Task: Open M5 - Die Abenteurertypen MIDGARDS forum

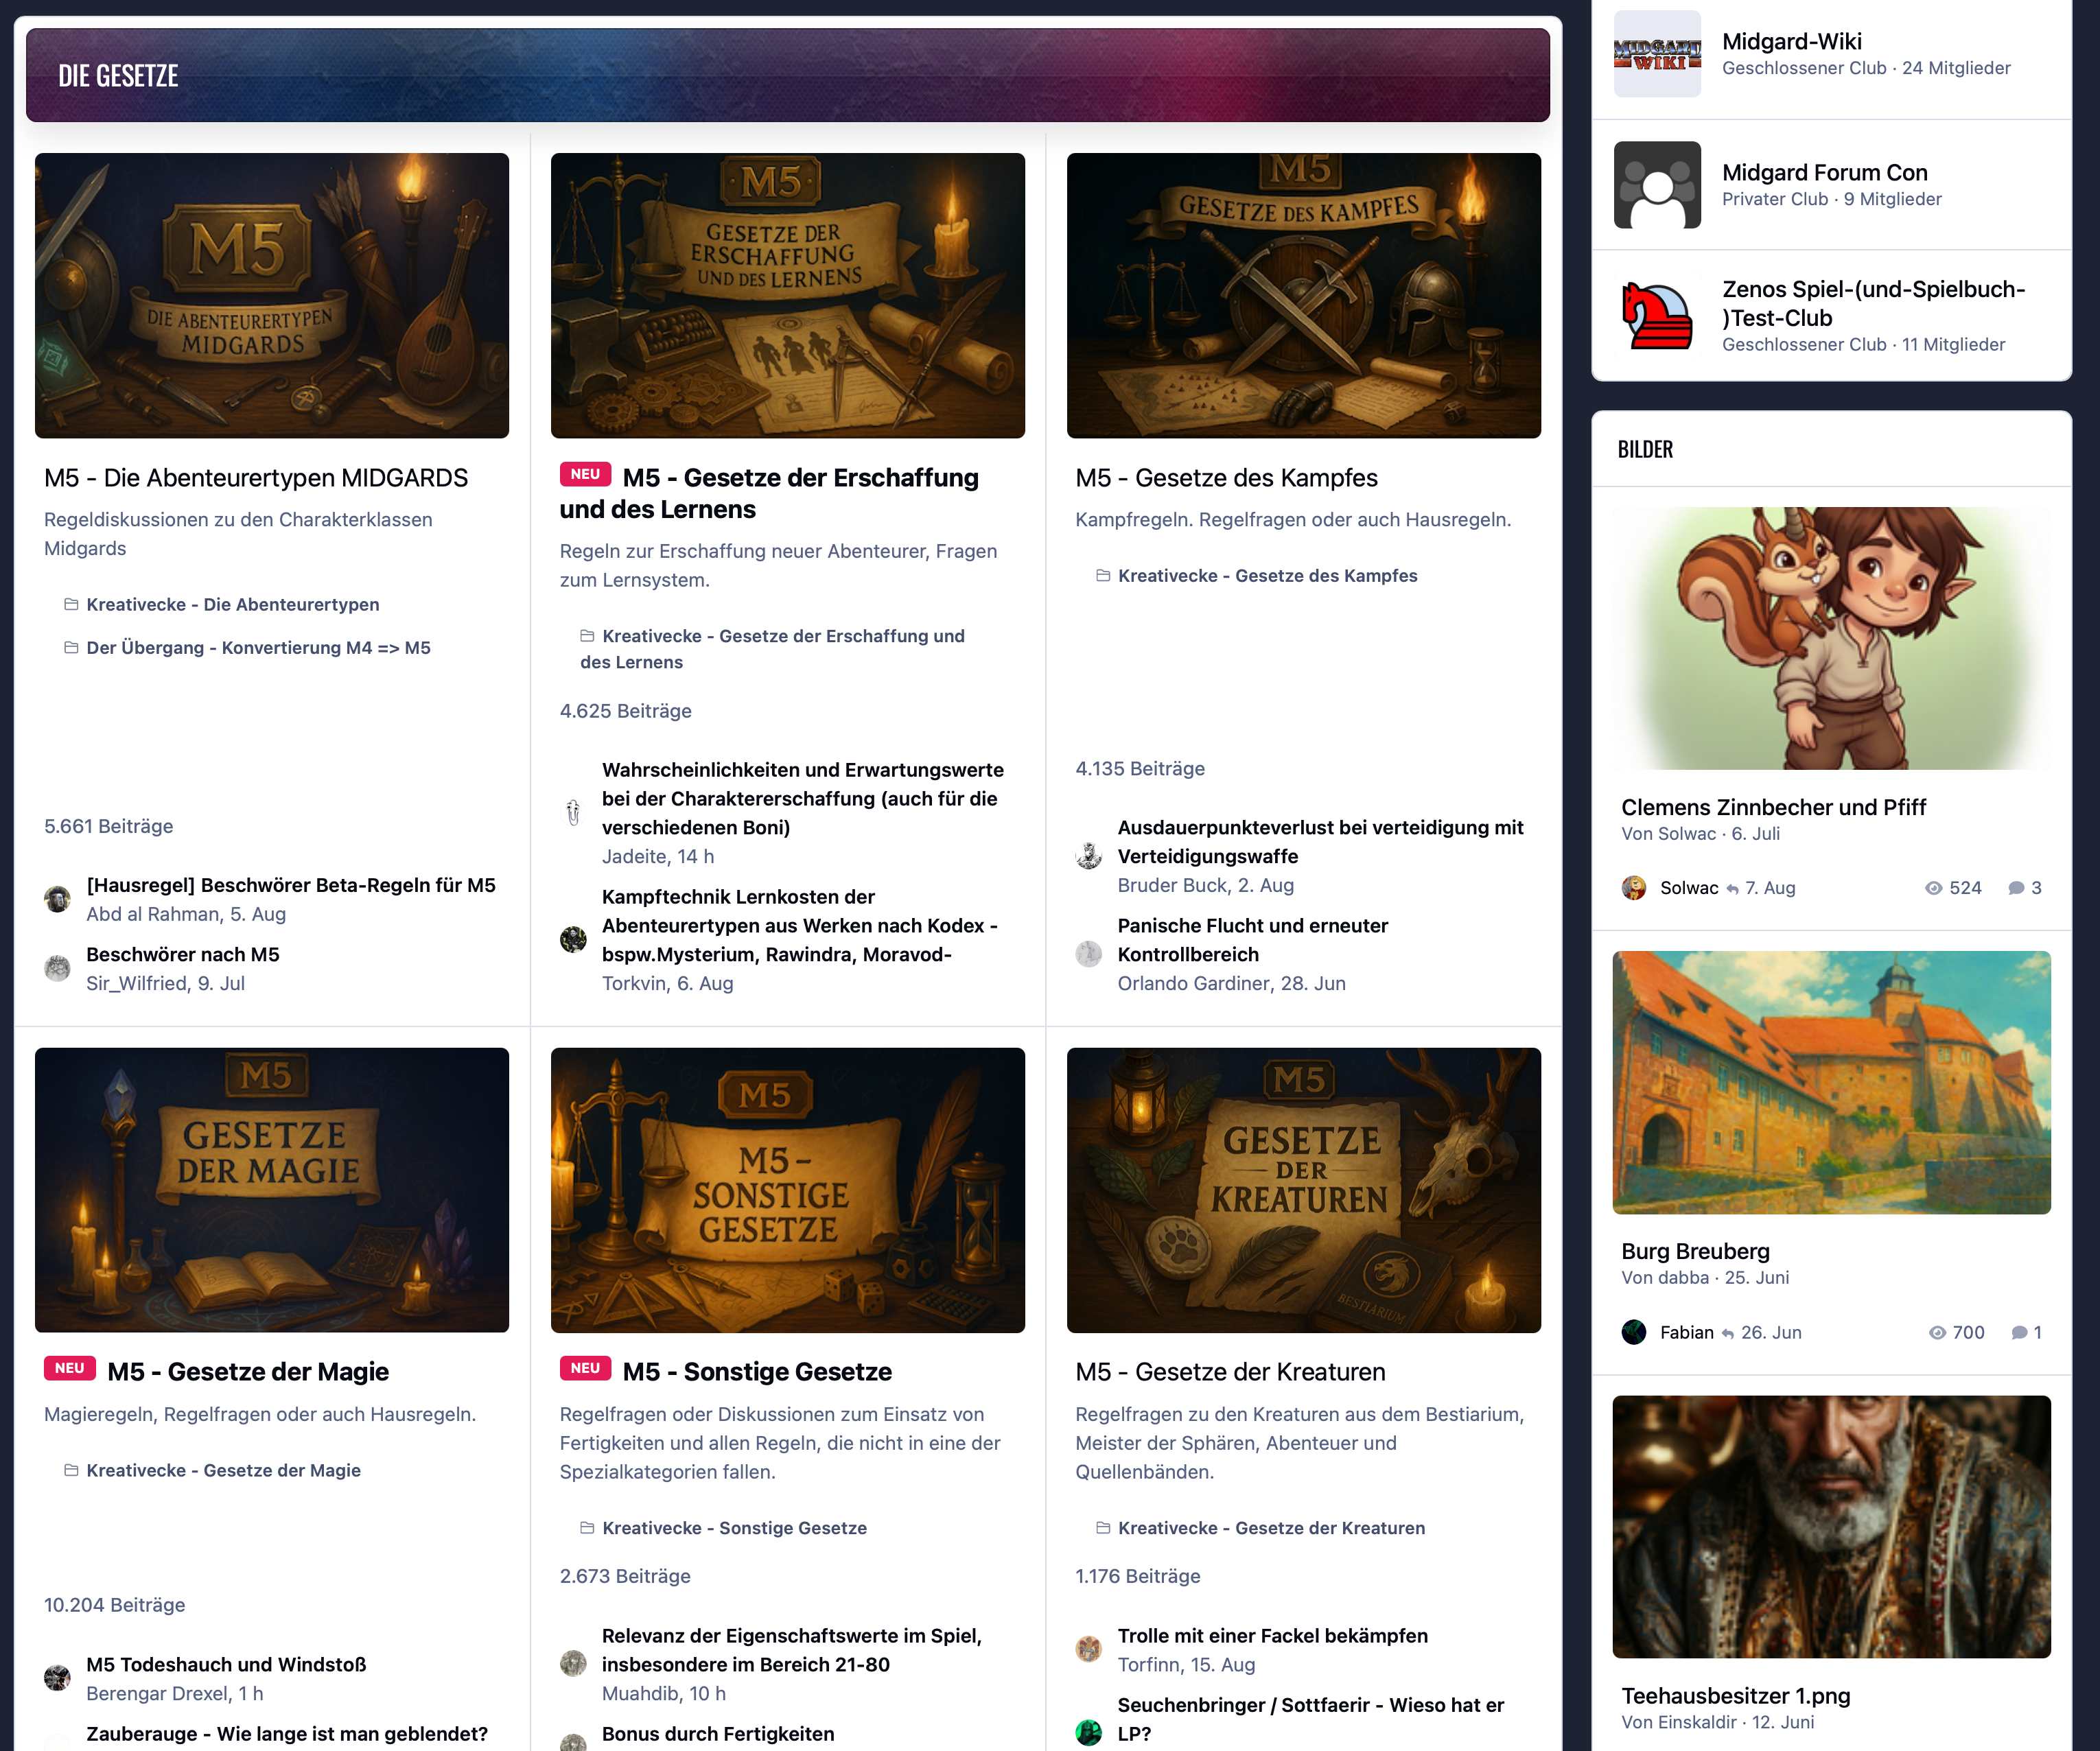Action: (256, 478)
